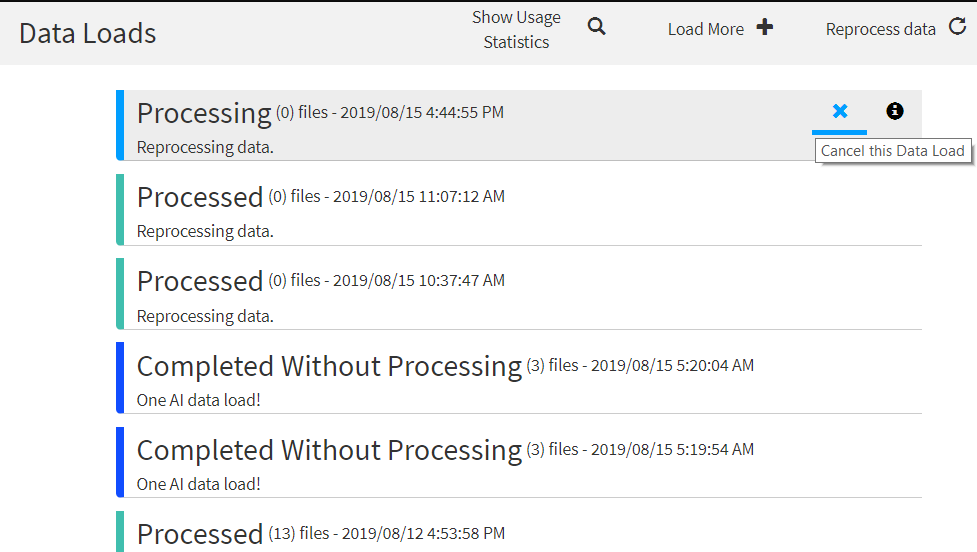Click the circular arrow Reprocess data icon

(x=956, y=29)
